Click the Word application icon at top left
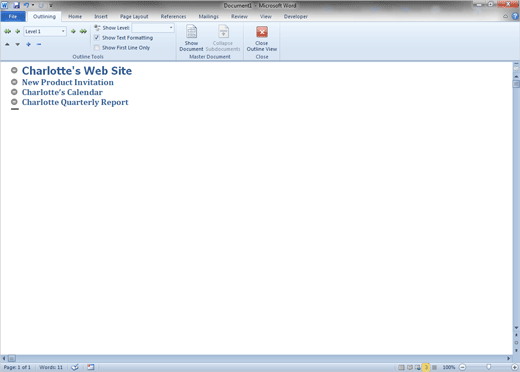Viewport: 520px width, 372px height. tap(5, 5)
